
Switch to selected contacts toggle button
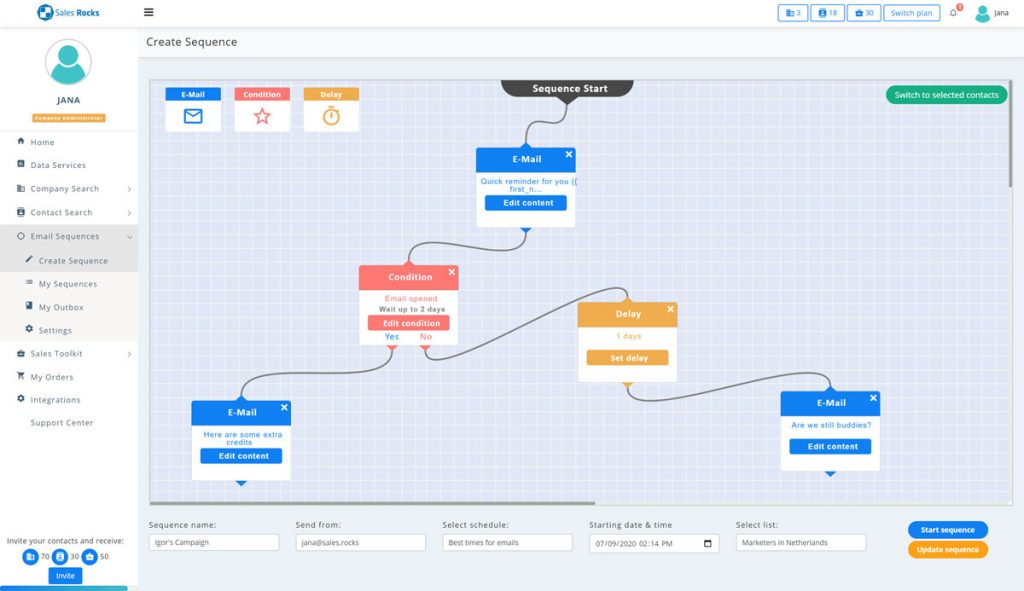click(946, 95)
